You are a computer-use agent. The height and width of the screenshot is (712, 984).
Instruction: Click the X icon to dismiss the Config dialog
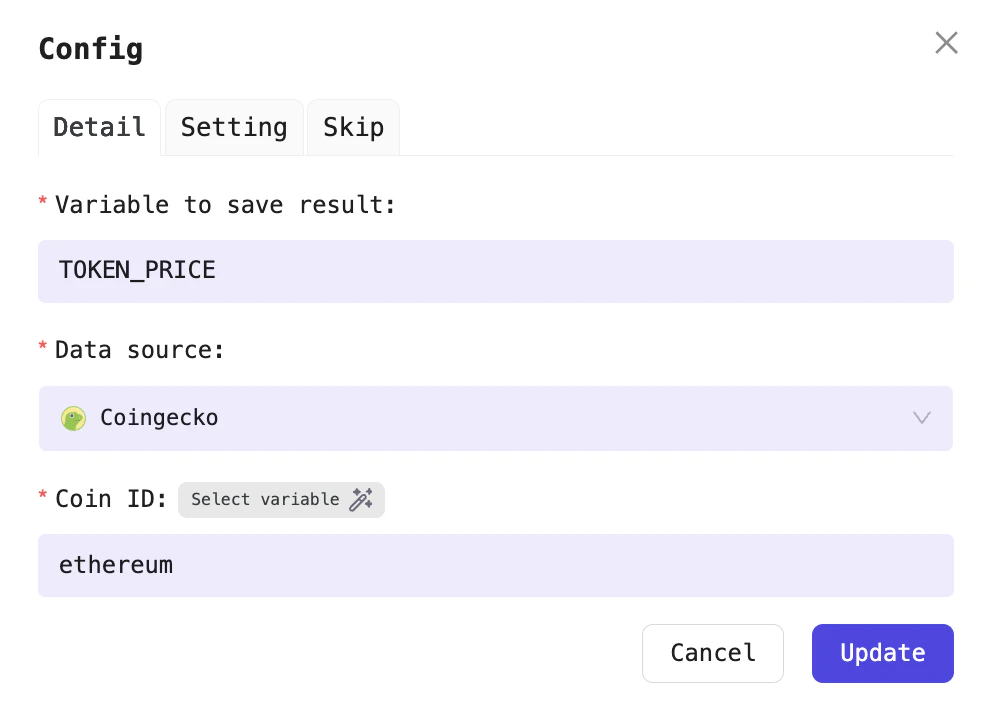click(946, 42)
